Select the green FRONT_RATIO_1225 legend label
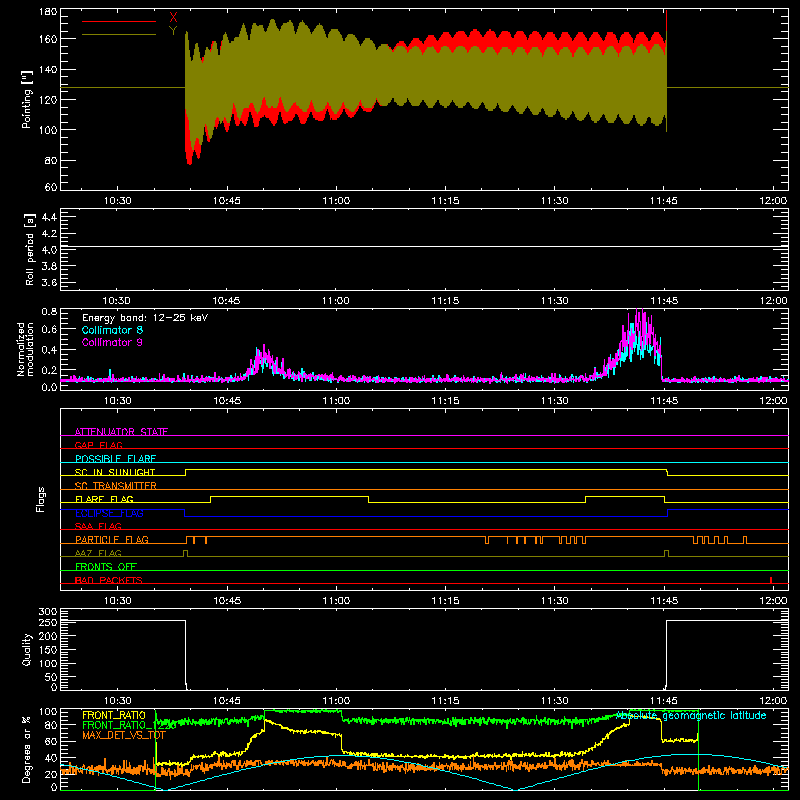 click(x=129, y=725)
